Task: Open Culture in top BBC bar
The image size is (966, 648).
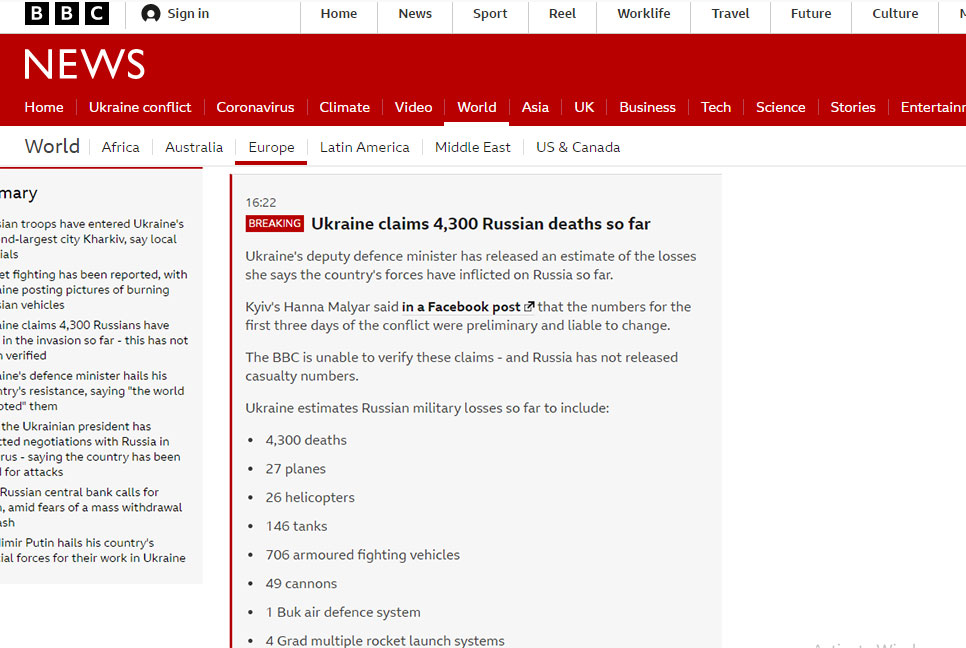Action: pos(895,14)
